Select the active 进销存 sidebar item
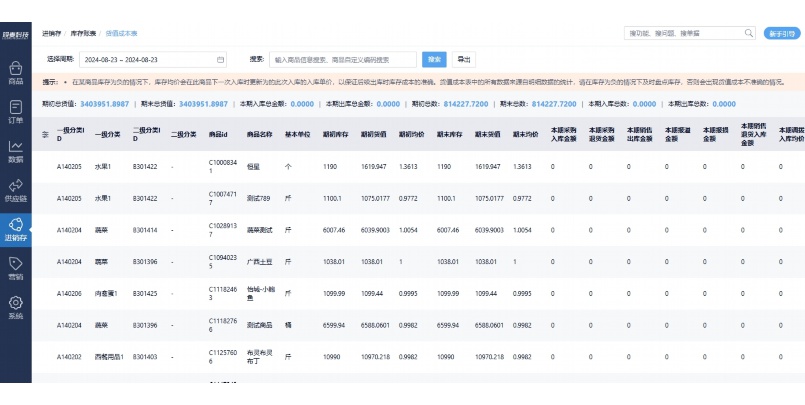 15,230
